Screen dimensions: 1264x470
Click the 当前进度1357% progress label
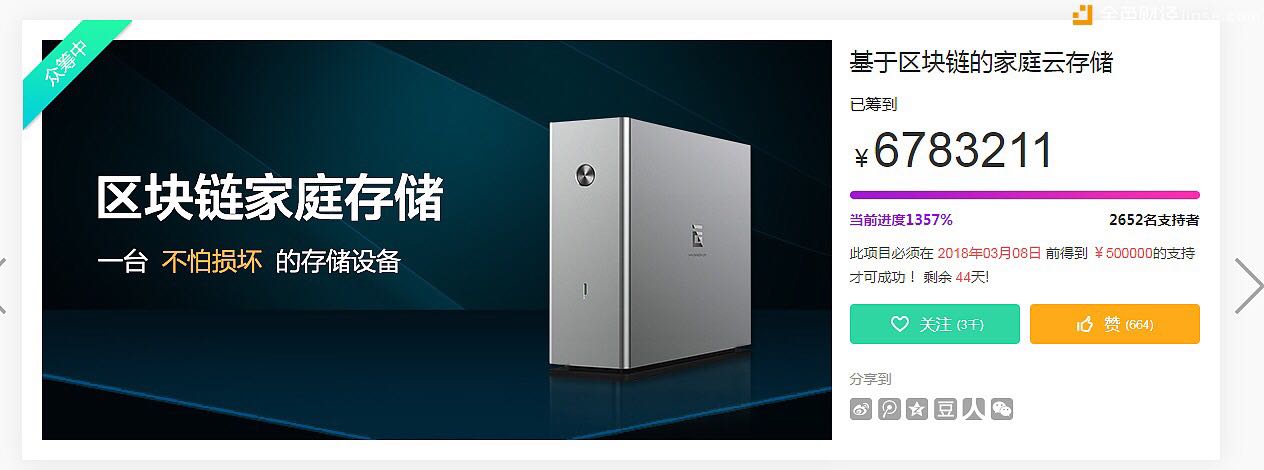pyautogui.click(x=901, y=220)
